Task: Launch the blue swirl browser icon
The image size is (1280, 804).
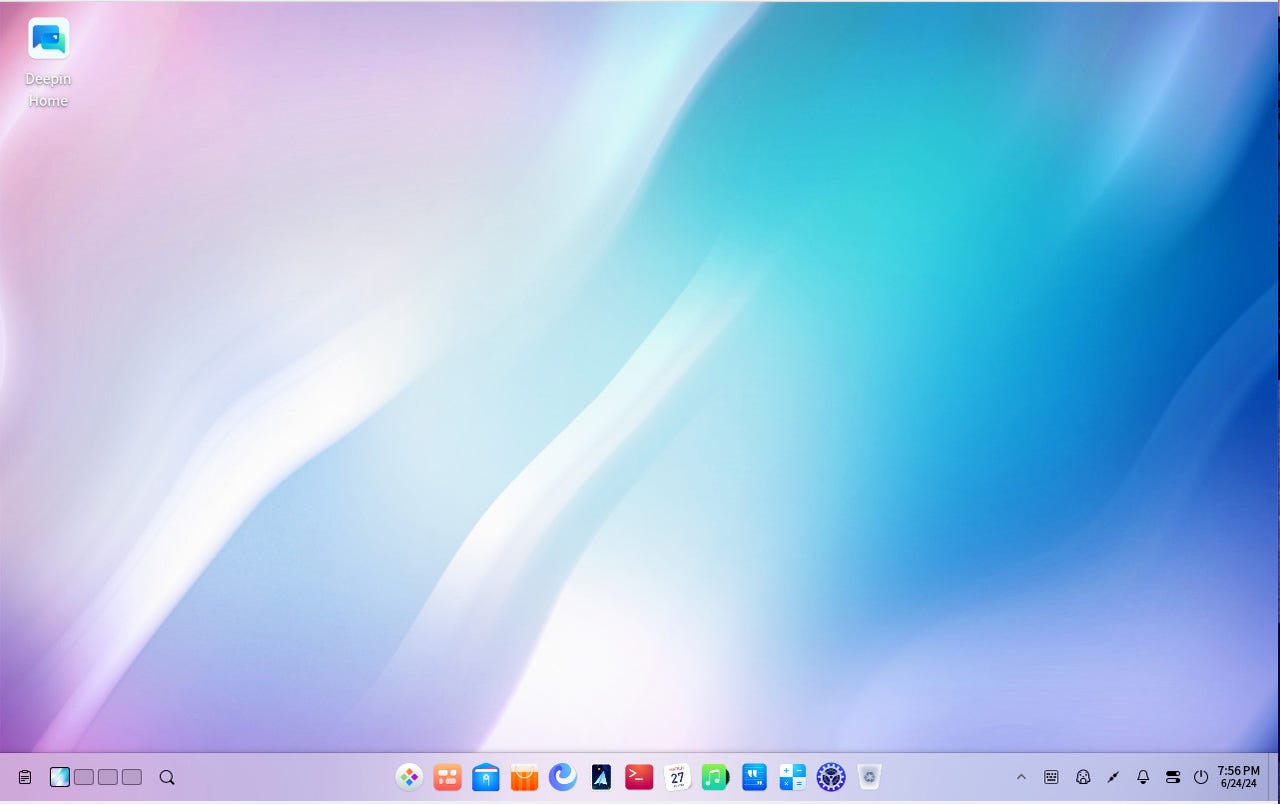Action: click(x=563, y=777)
